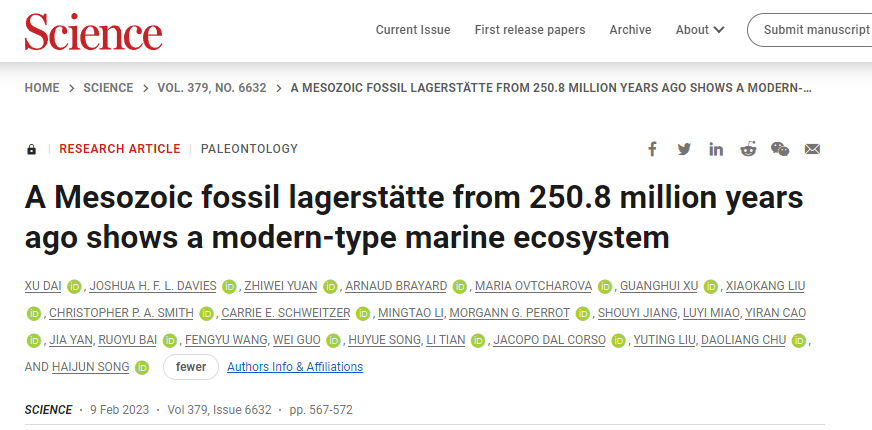Open ORCID icon beside Haijun Song
Image resolution: width=872 pixels, height=430 pixels.
pos(142,368)
